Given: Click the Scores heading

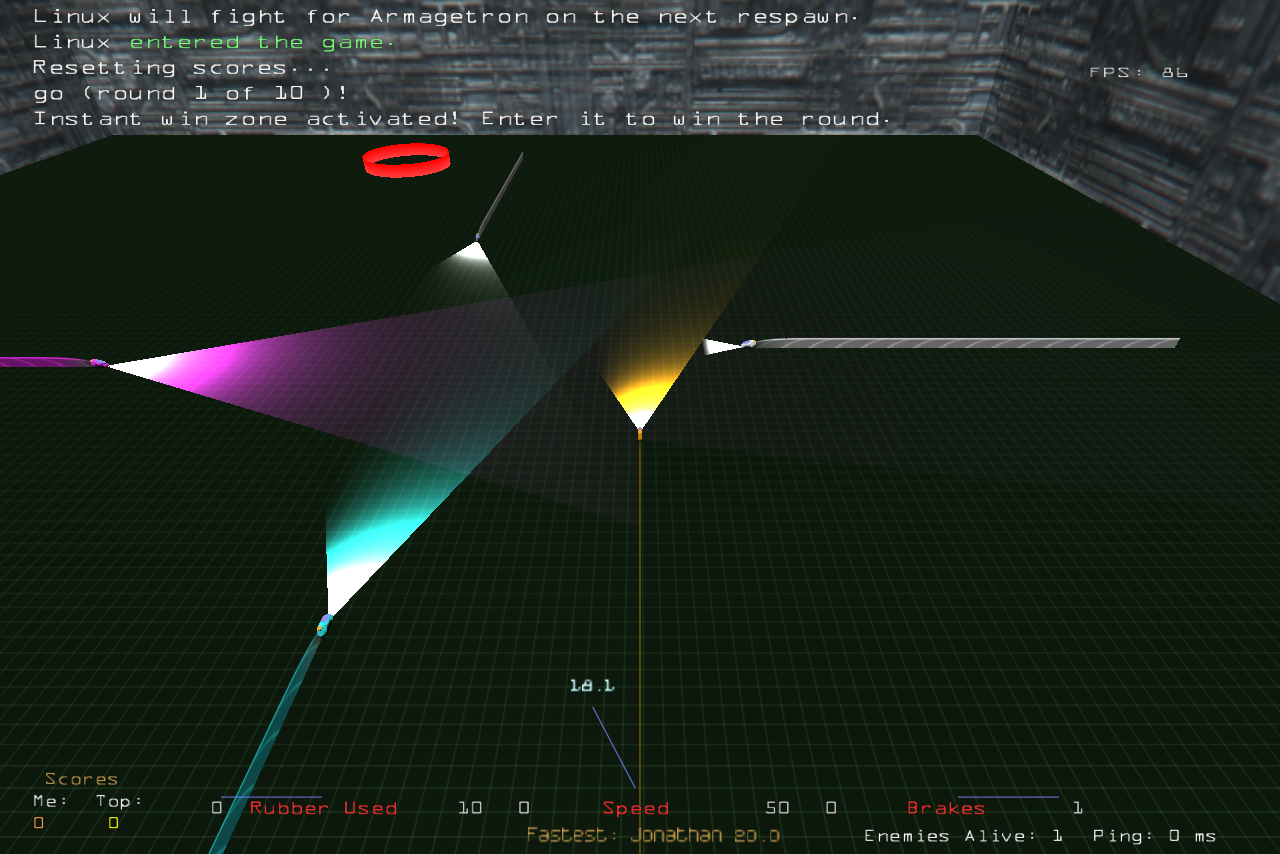Looking at the screenshot, I should (x=81, y=779).
